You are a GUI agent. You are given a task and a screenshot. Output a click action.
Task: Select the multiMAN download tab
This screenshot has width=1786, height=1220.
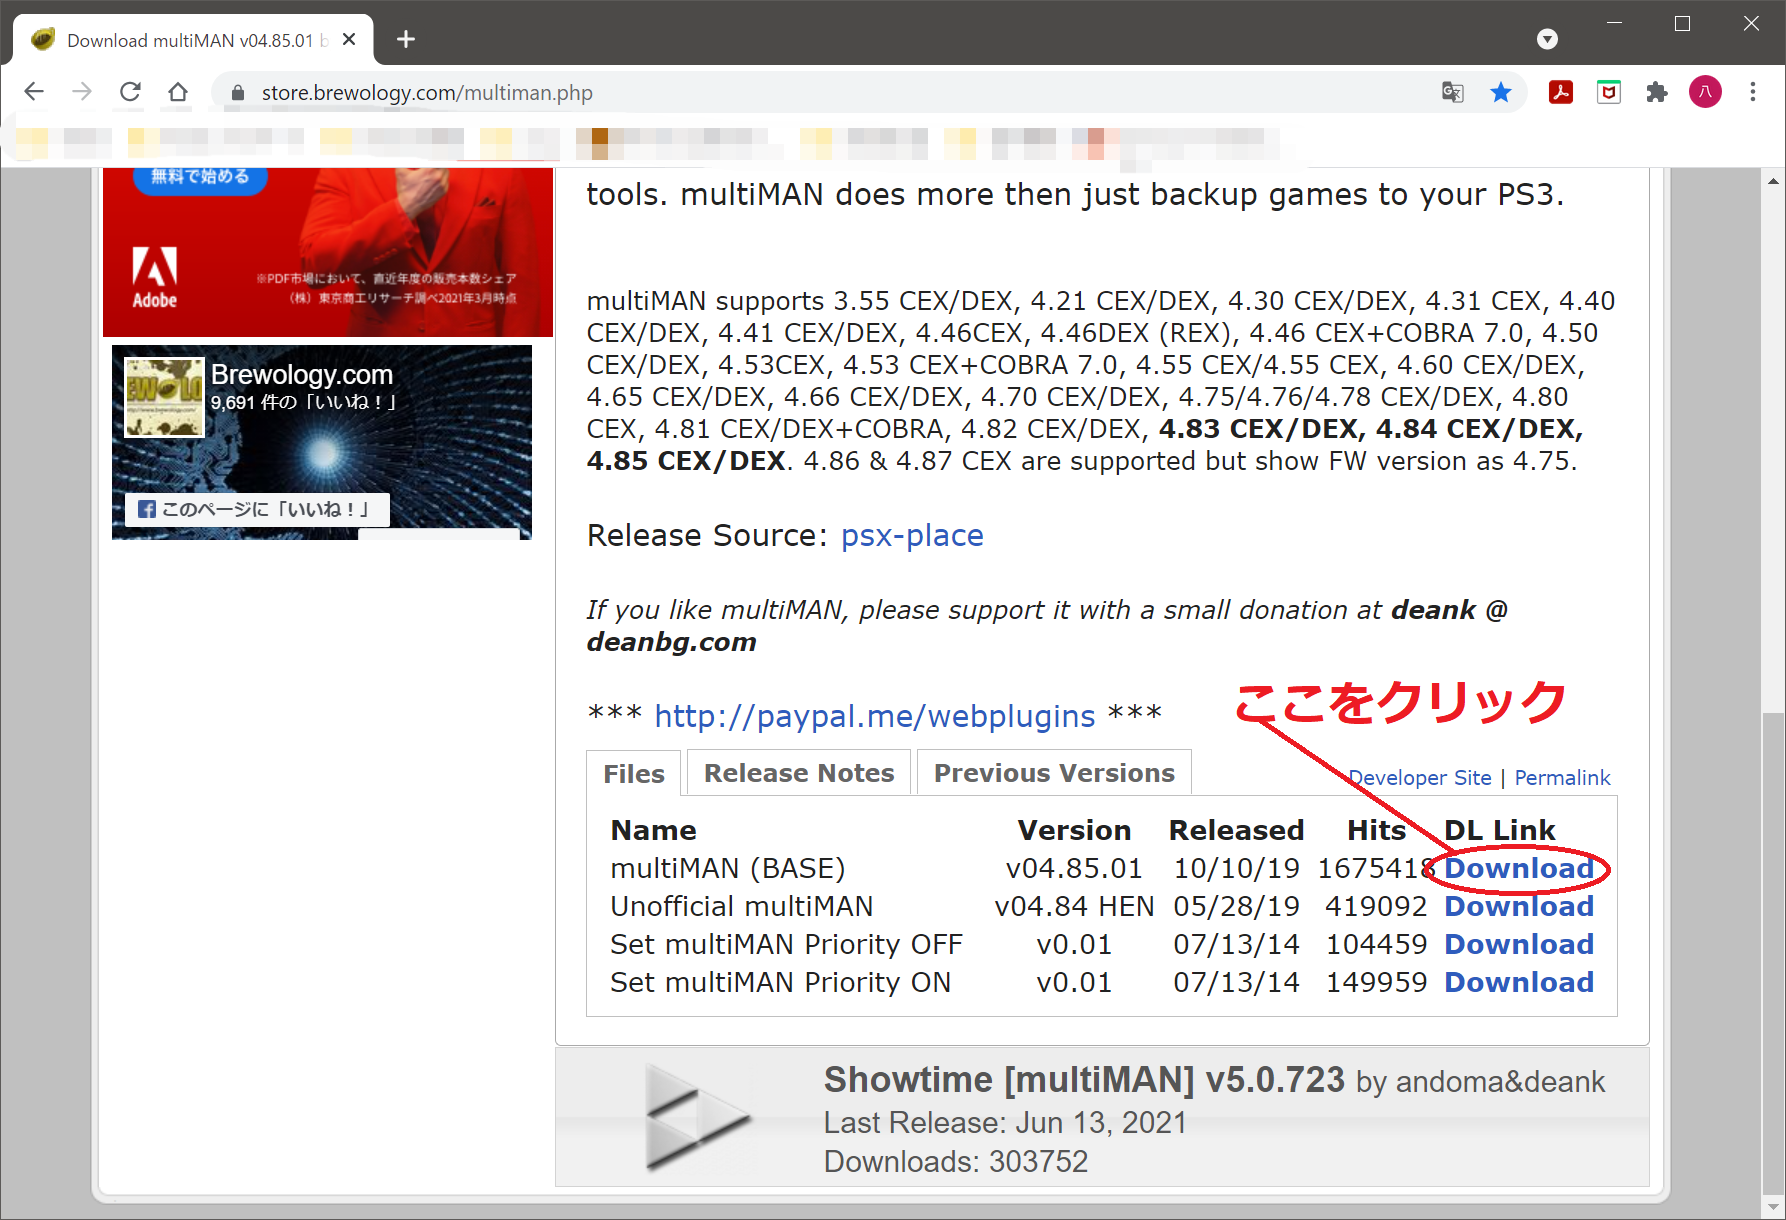(x=193, y=40)
